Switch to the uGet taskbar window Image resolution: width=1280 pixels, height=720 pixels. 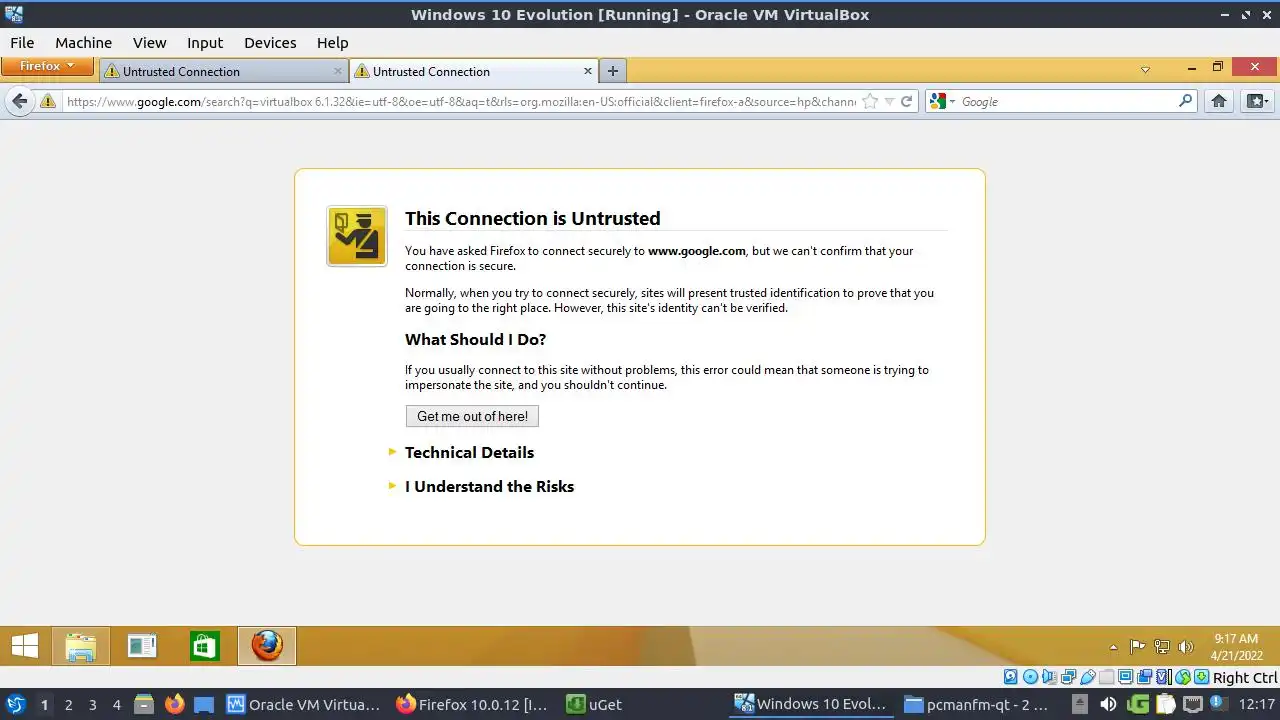click(594, 704)
